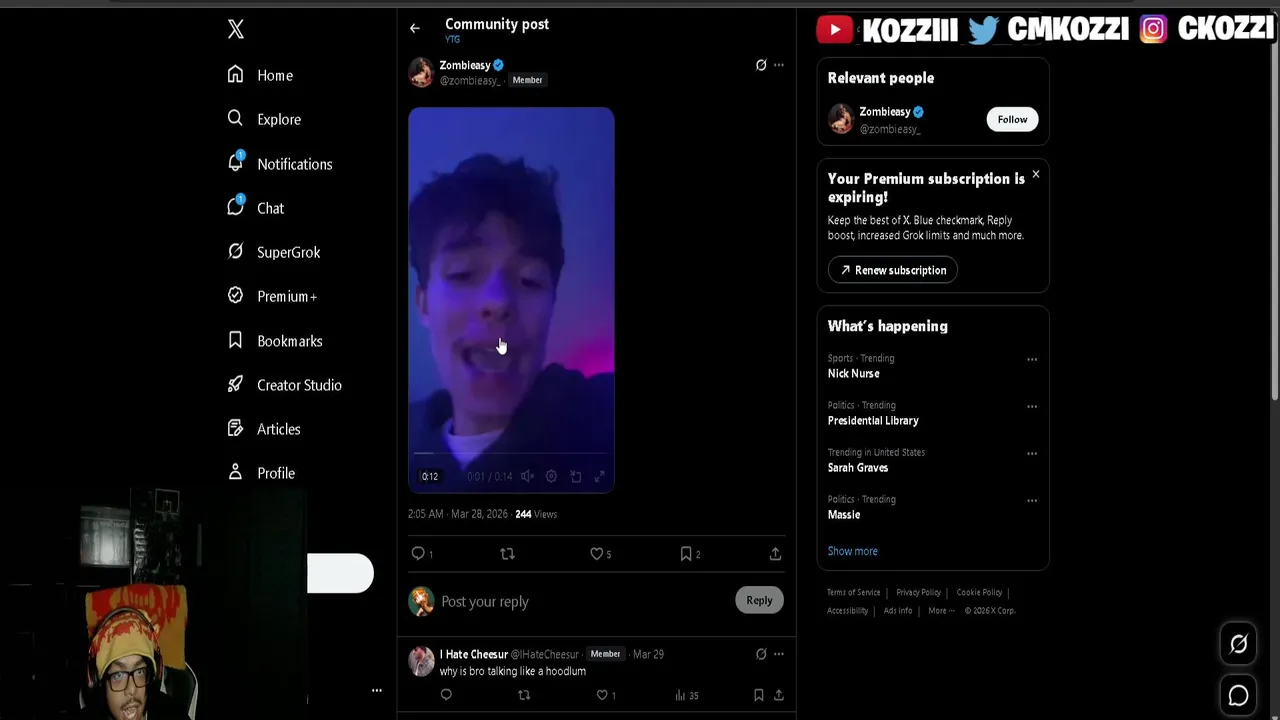The image size is (1280, 720).
Task: Go back using the arrow icon
Action: tap(415, 28)
